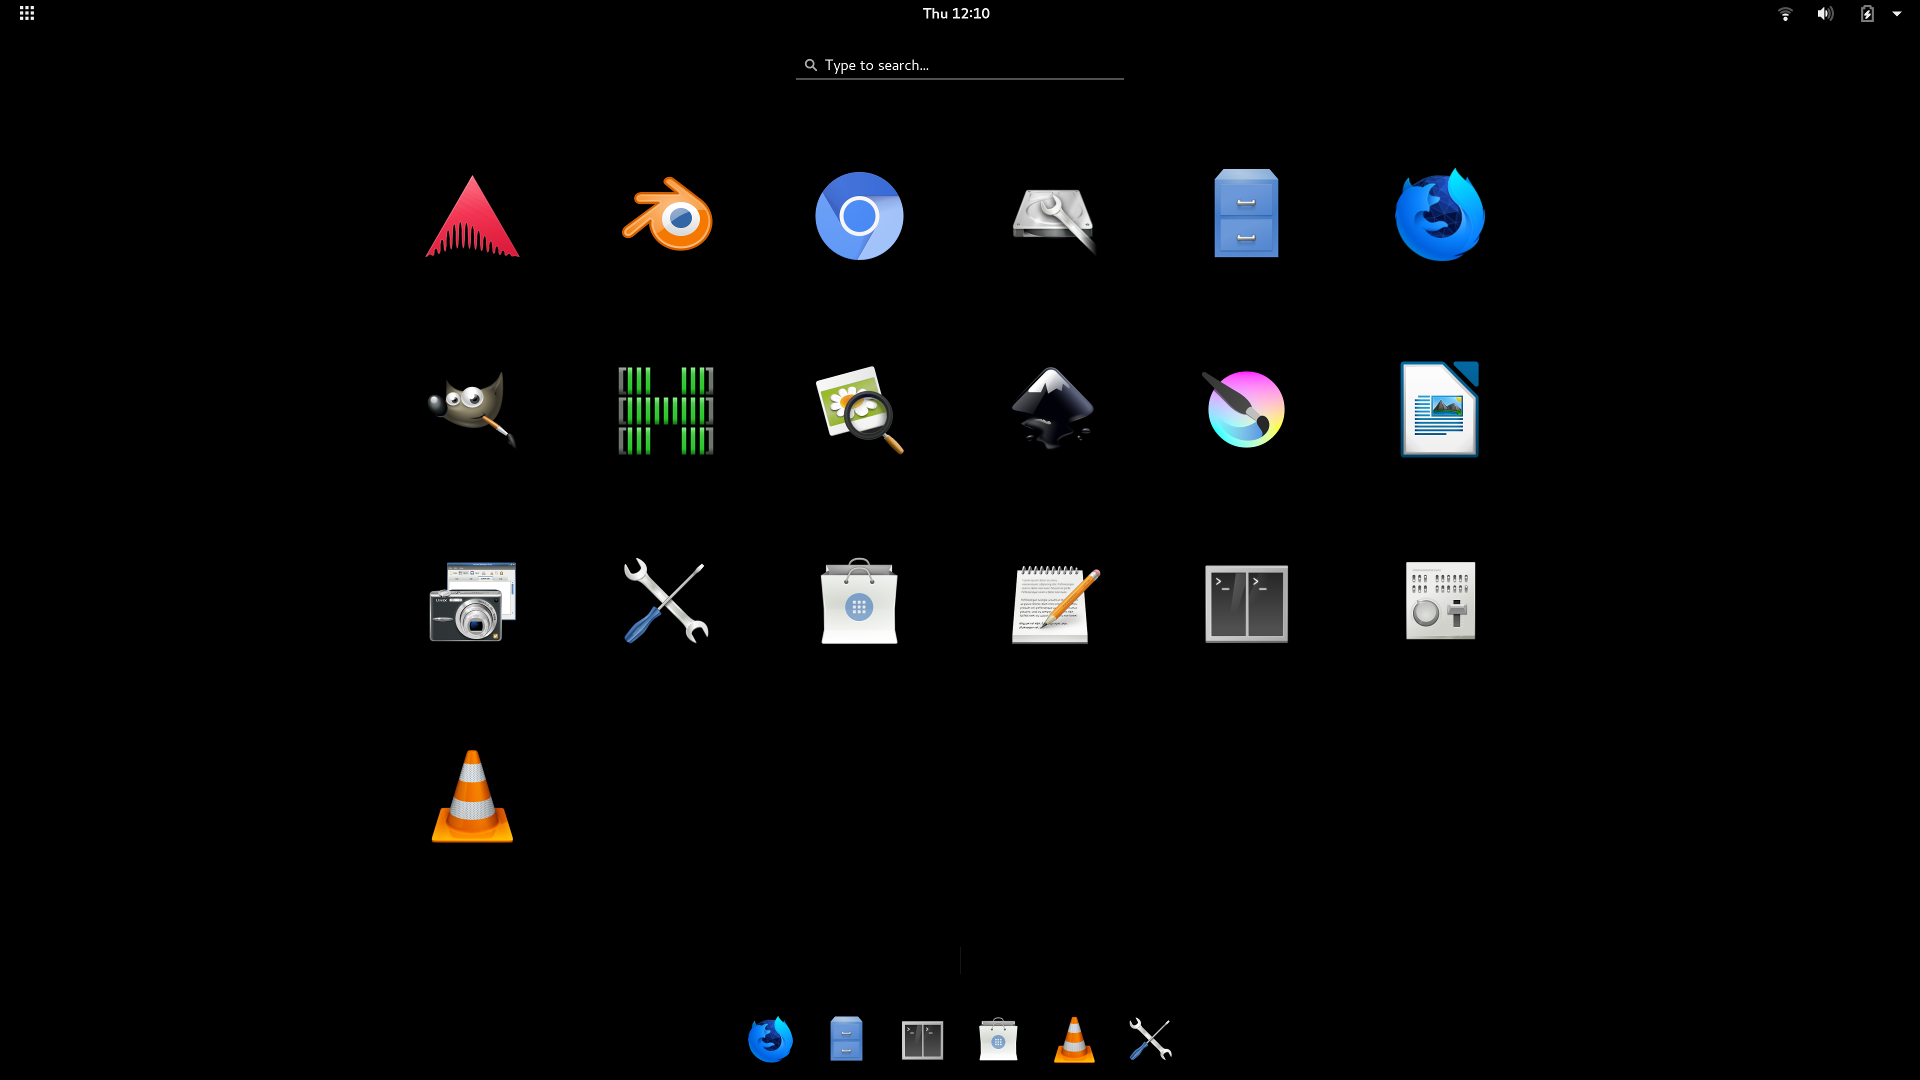Launch Blender from the app grid
Screen dimensions: 1920x1080
666,214
